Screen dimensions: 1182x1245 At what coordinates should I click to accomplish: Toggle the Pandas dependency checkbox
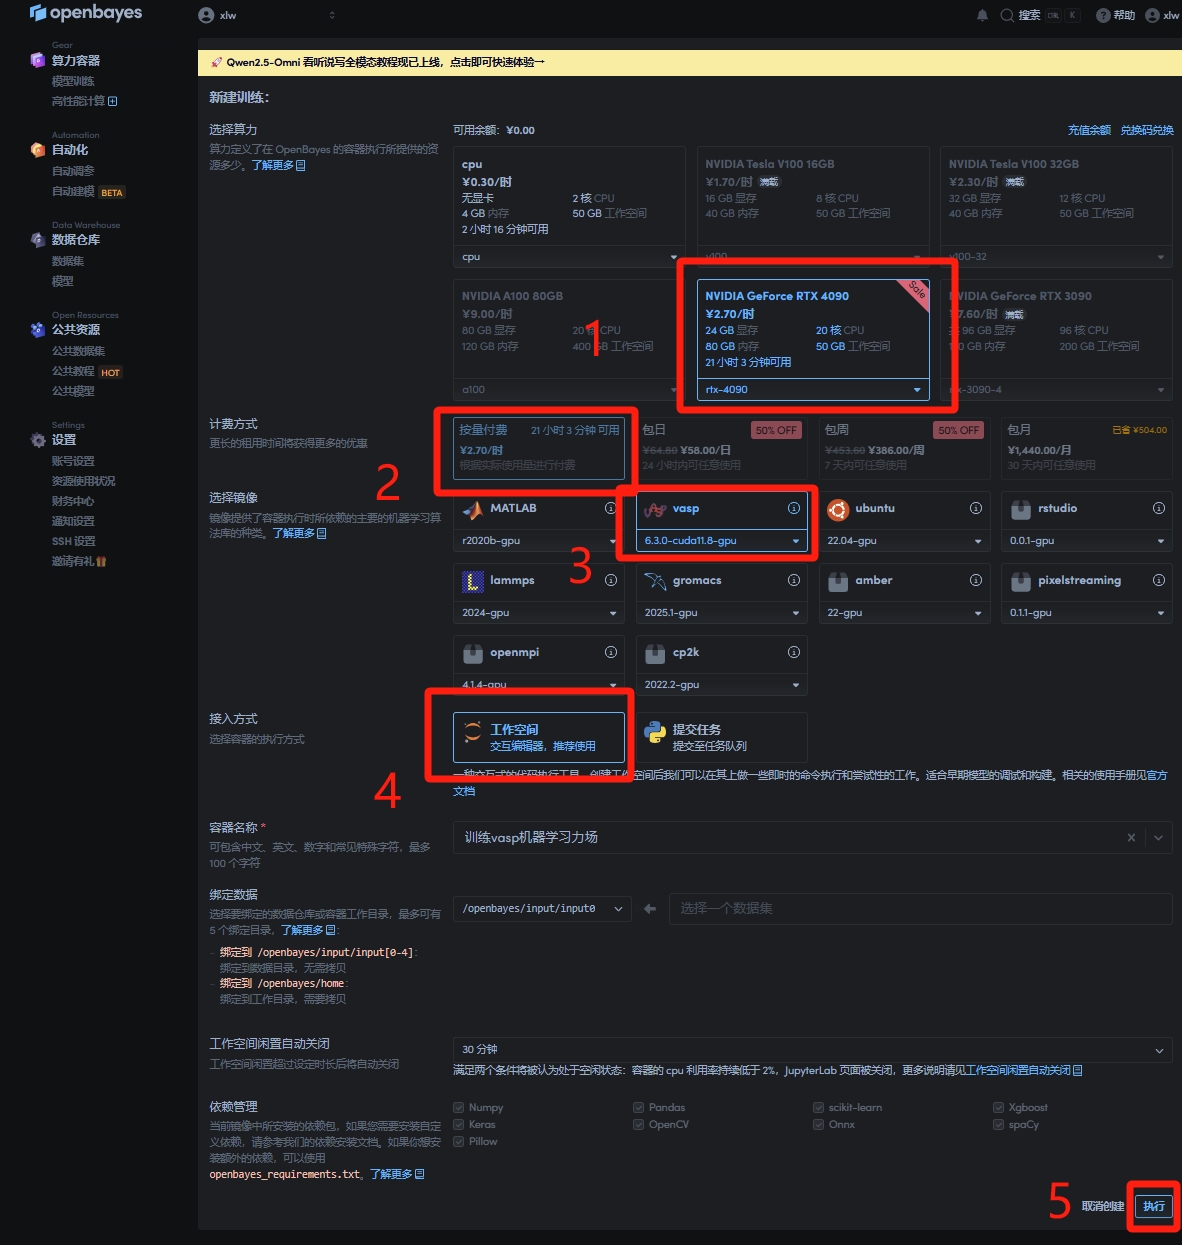[638, 1108]
